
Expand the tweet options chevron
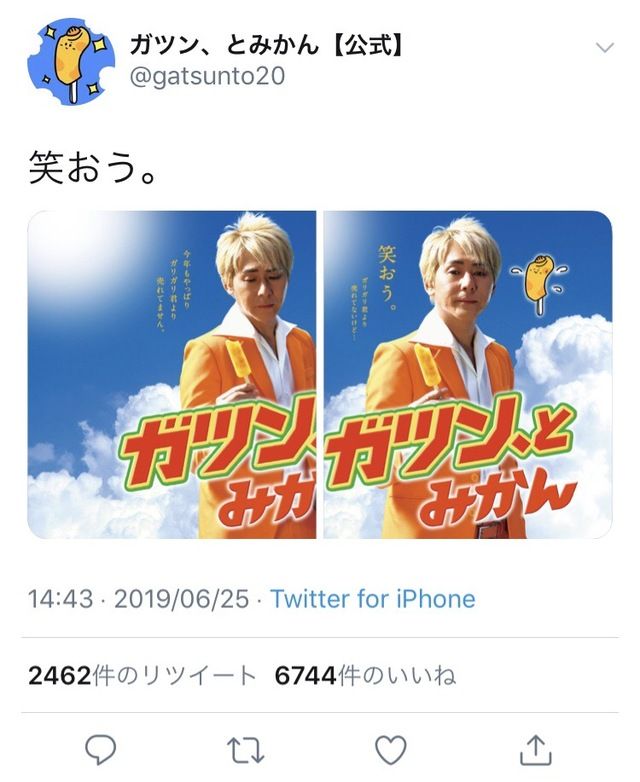605,48
